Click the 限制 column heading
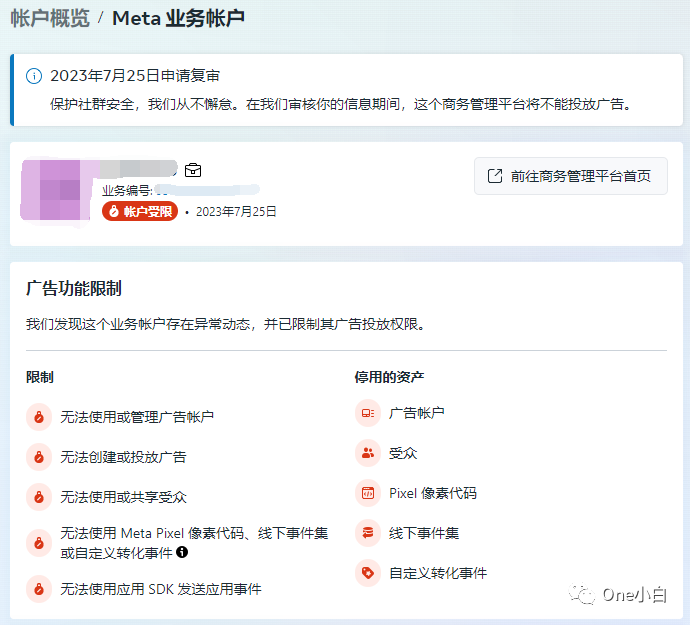 [x=40, y=377]
